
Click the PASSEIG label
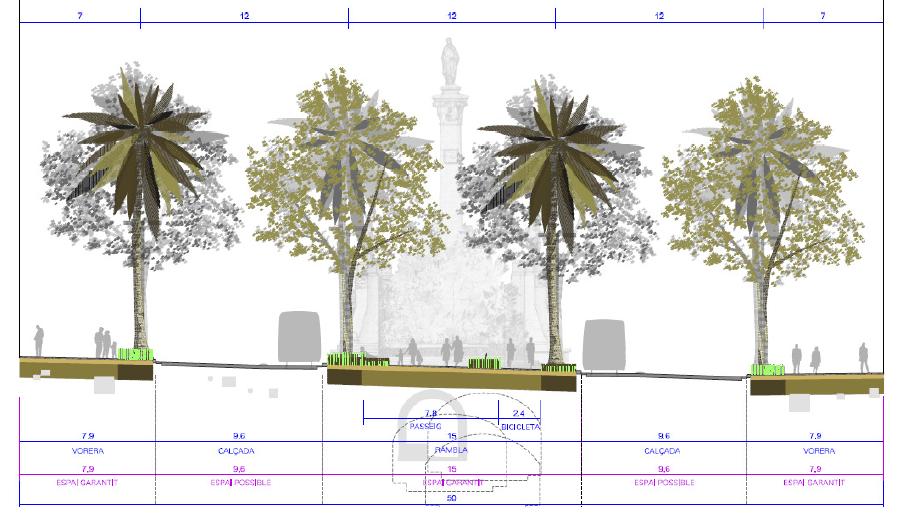[423, 426]
